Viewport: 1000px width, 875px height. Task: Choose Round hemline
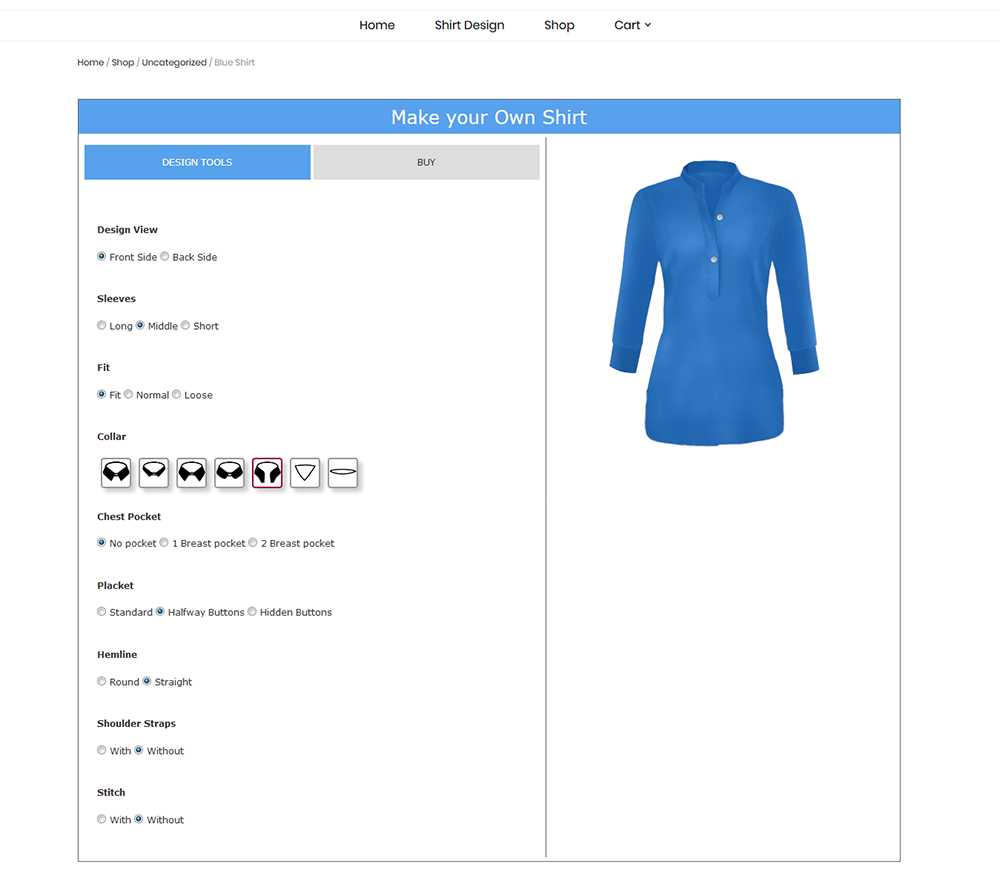(x=101, y=681)
